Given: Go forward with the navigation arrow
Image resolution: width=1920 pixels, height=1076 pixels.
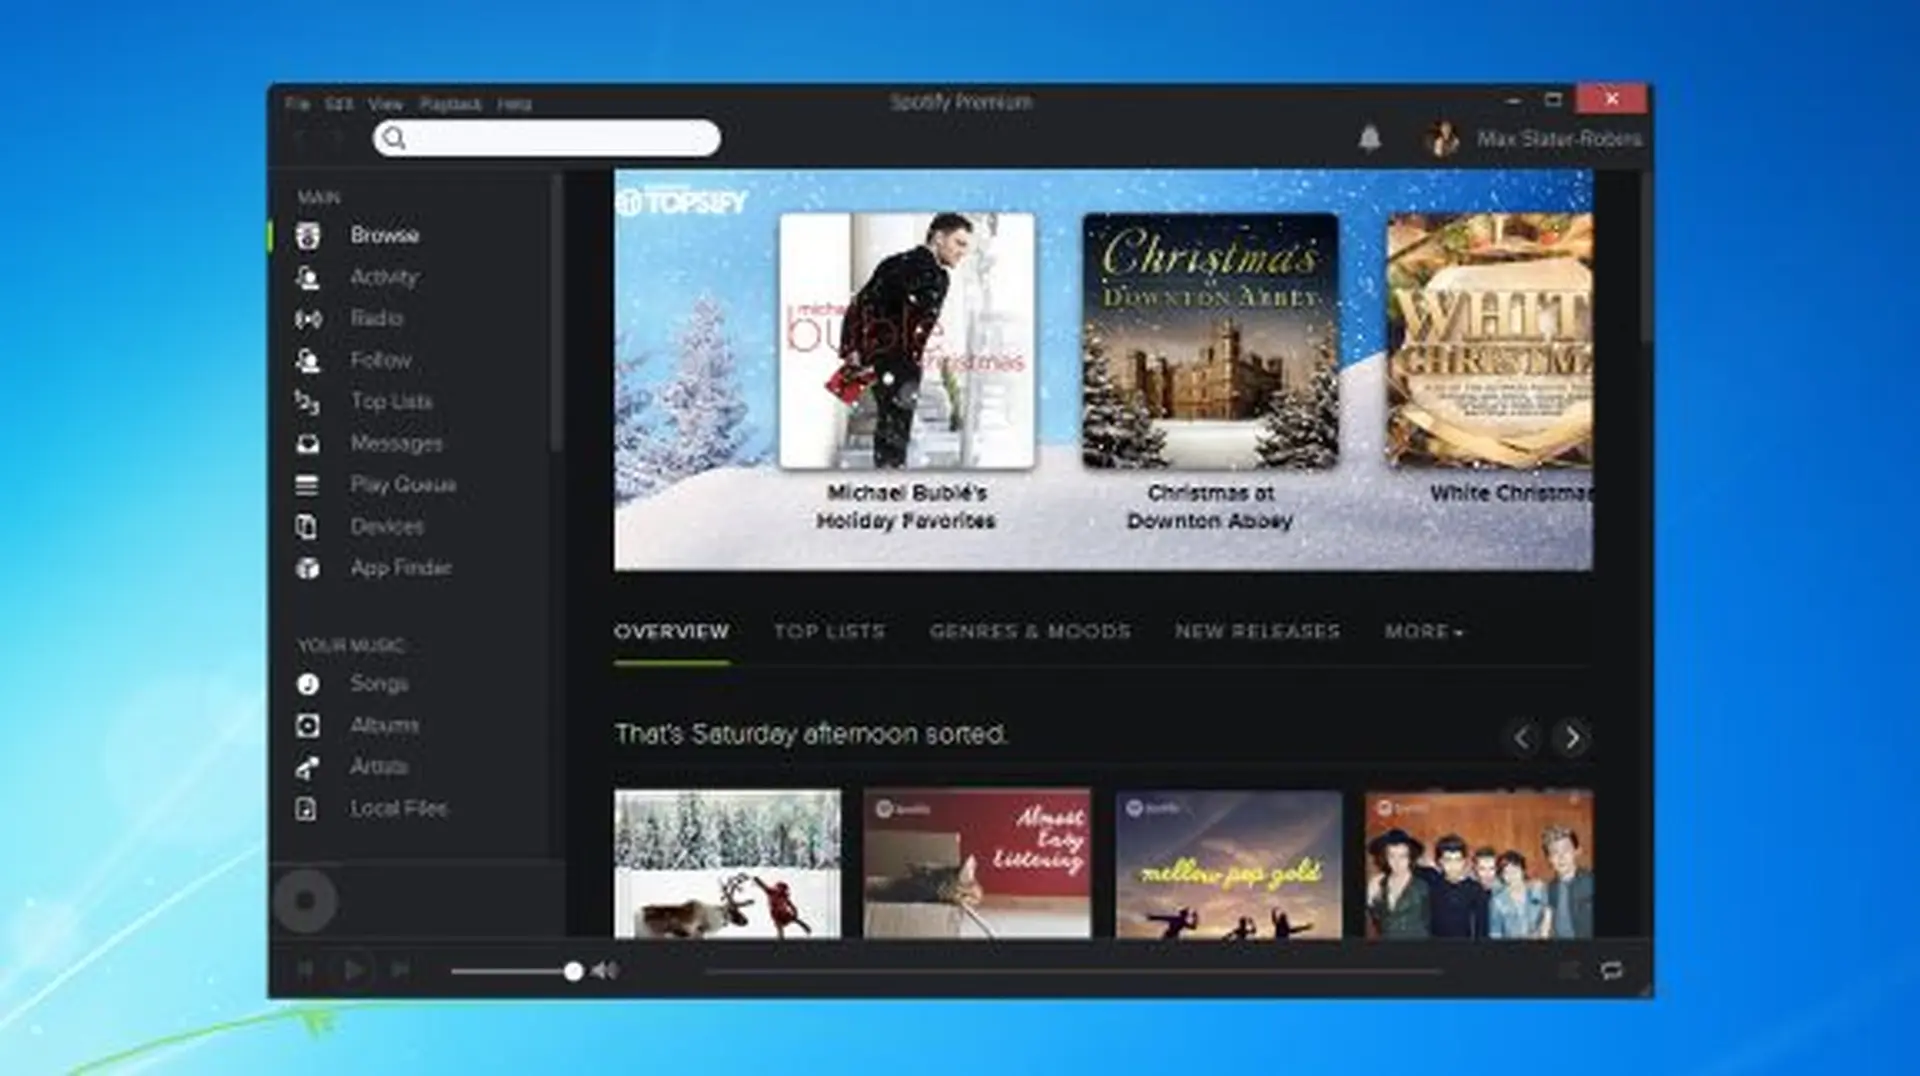Looking at the screenshot, I should (x=336, y=139).
